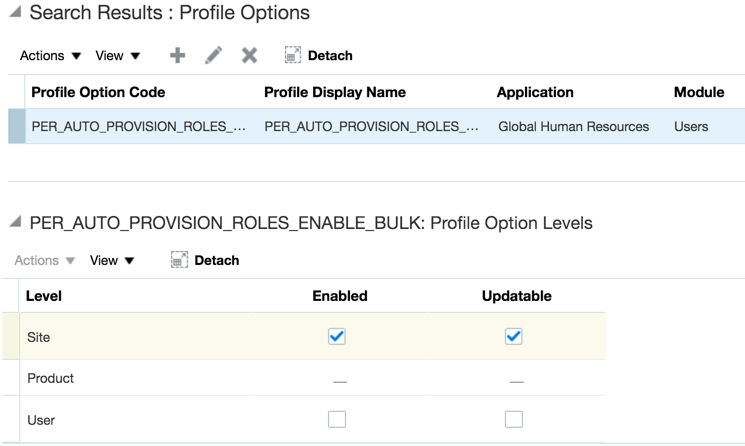Screen dimensions: 745x446
Task: Open the Actions dropdown for Profile Options
Action: [50, 56]
